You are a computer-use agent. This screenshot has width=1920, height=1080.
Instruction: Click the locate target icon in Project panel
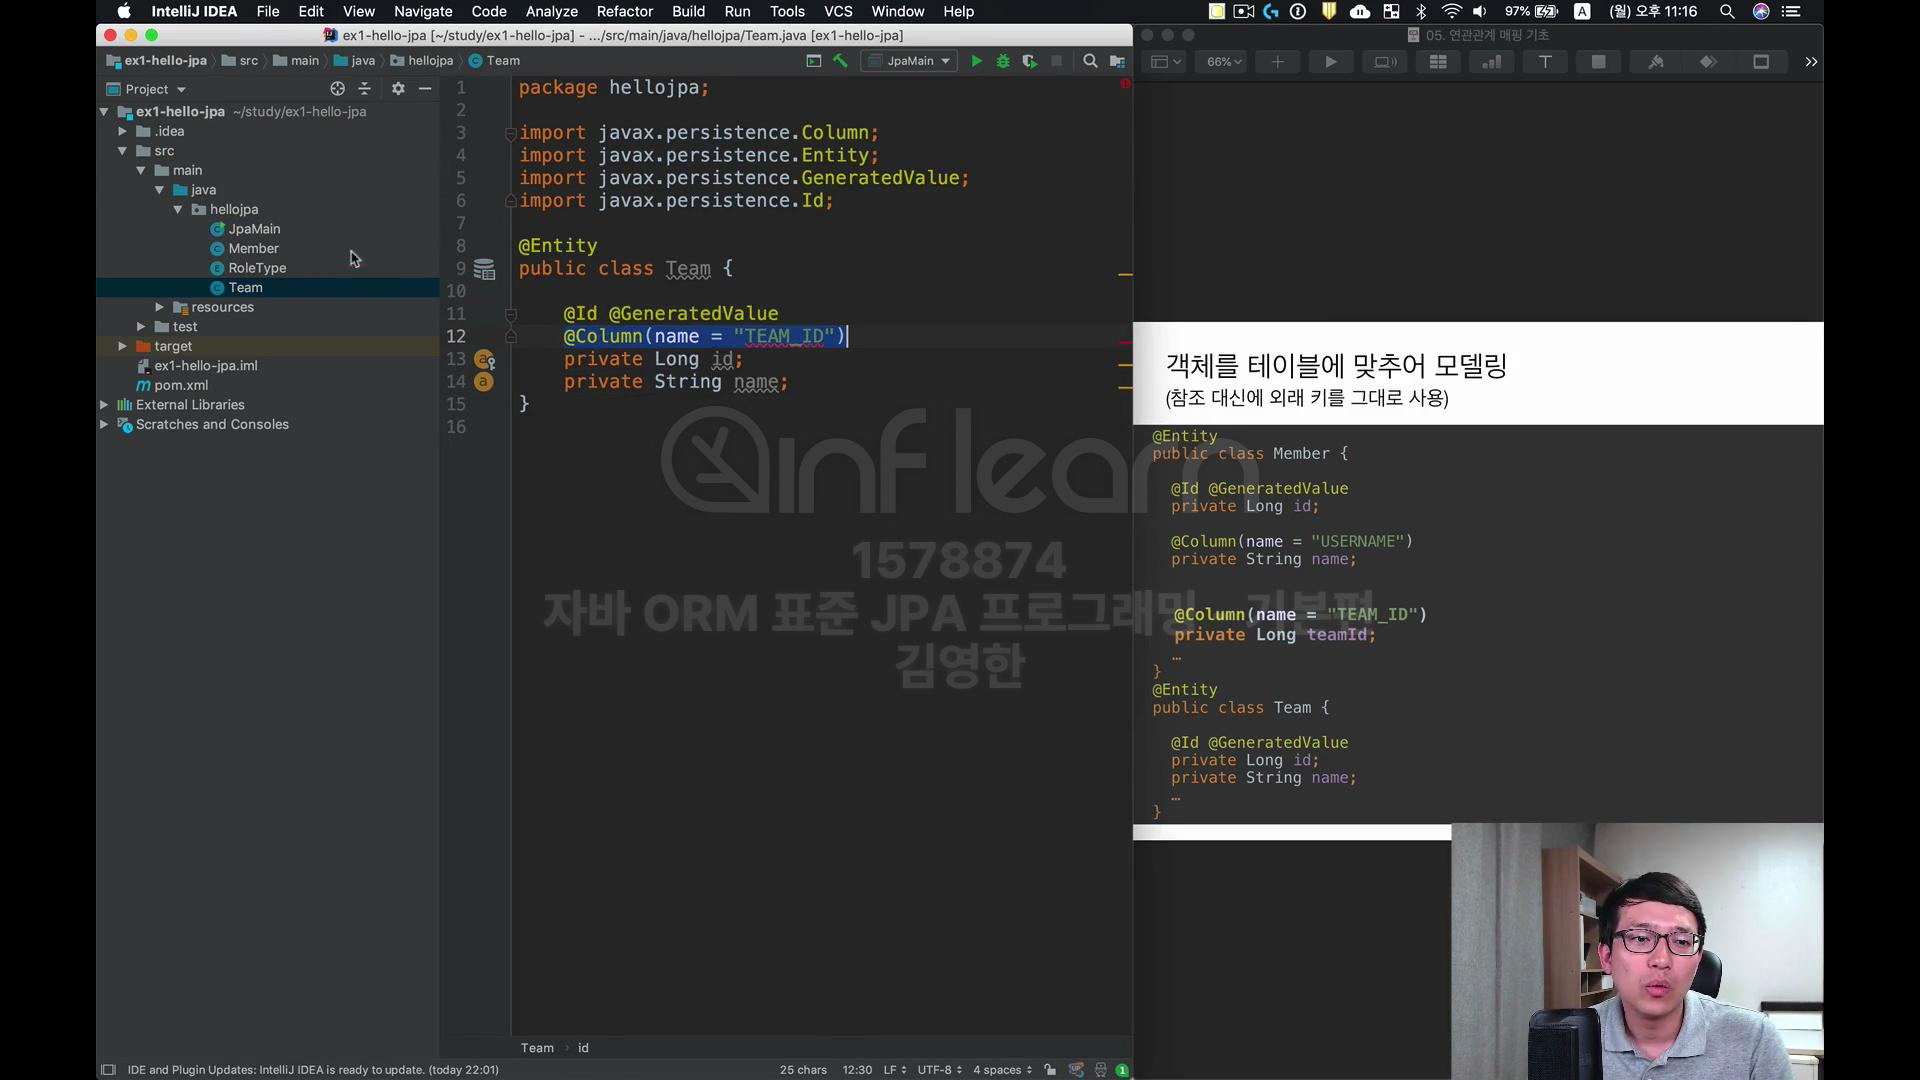[x=338, y=89]
